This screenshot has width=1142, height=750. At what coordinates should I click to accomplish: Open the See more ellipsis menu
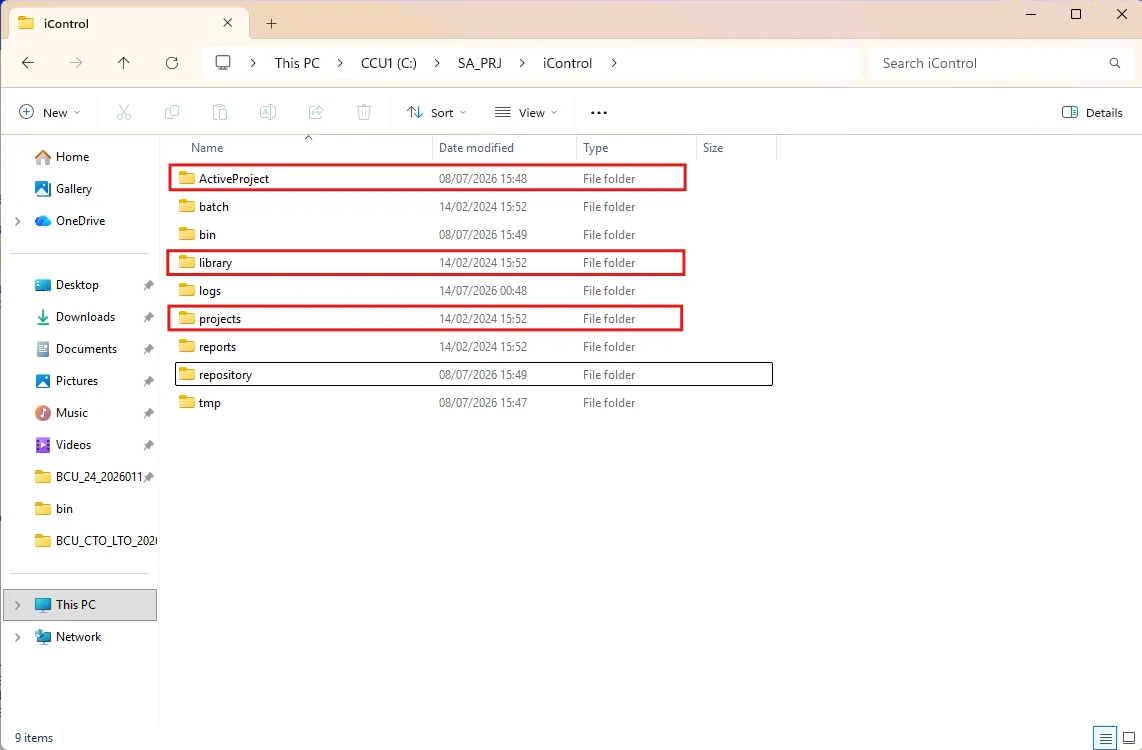599,113
